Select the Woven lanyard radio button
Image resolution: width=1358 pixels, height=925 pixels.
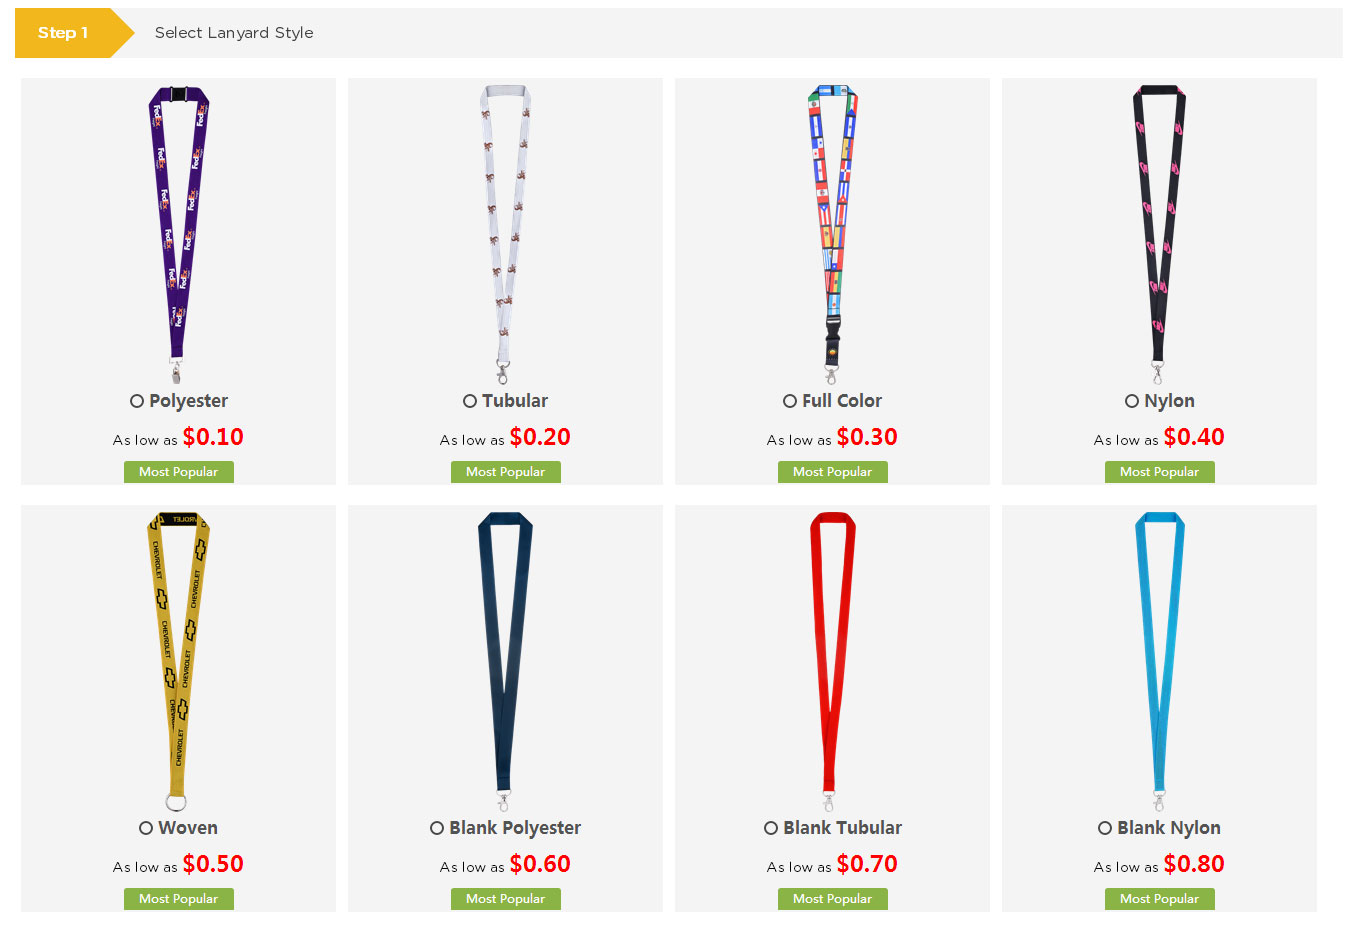coord(146,828)
